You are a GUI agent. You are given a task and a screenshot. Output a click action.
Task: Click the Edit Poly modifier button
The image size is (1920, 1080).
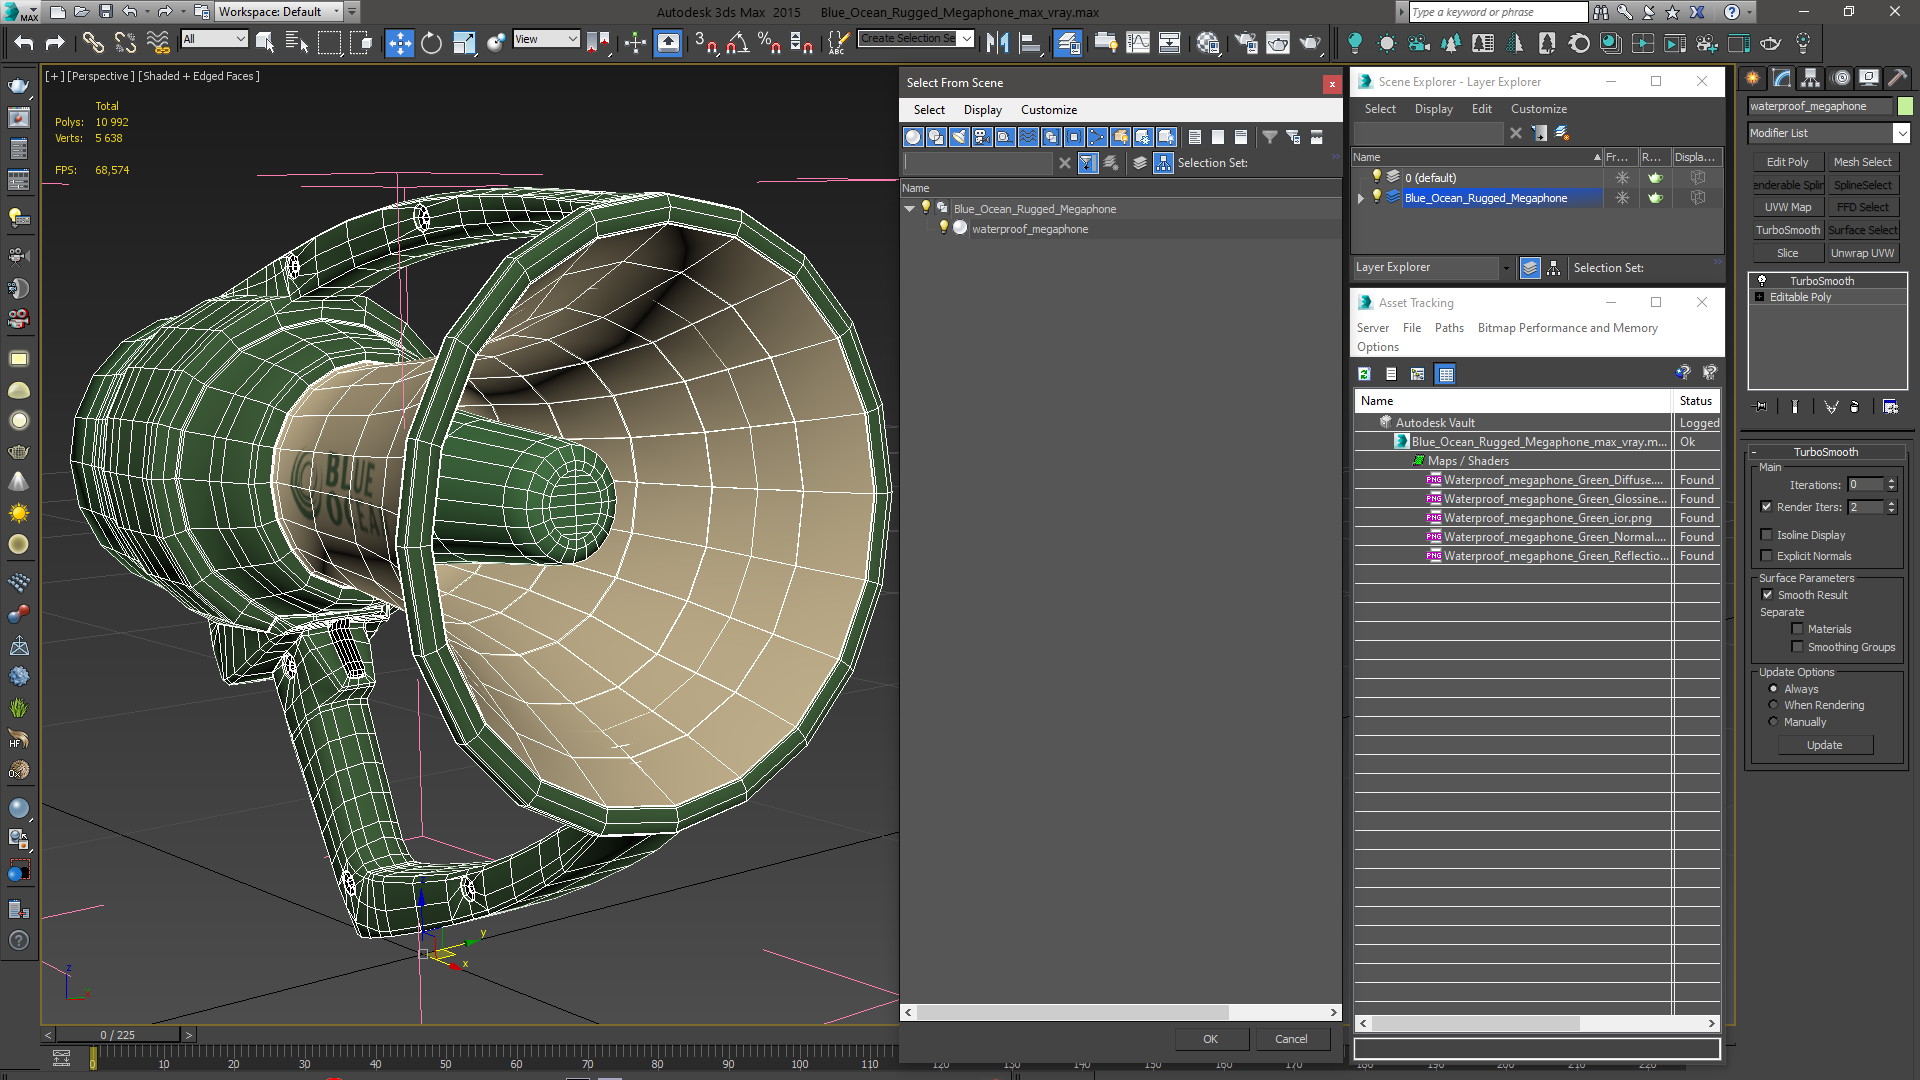click(1787, 162)
